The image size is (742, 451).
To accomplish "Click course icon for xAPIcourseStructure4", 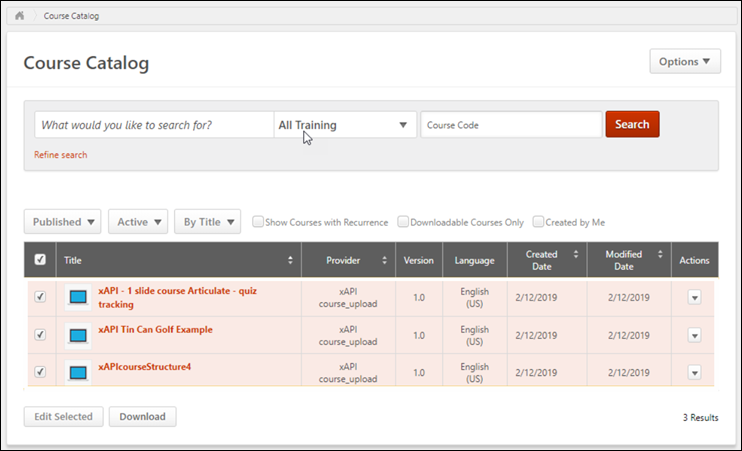I will (x=78, y=372).
